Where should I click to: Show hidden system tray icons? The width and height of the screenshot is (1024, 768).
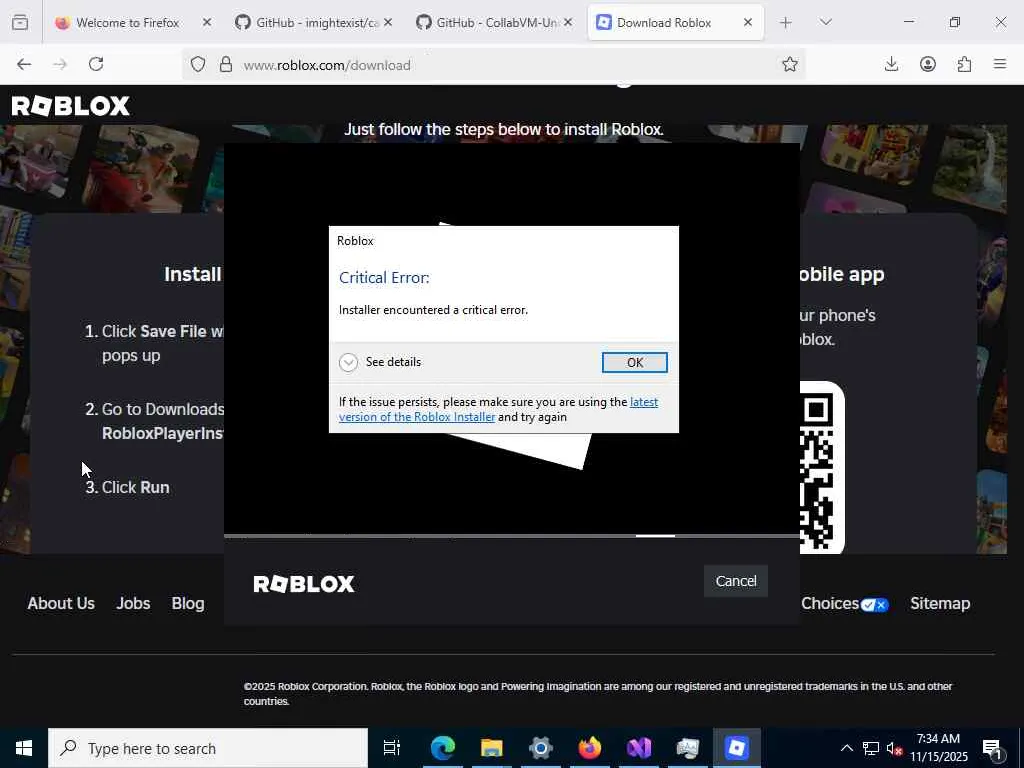click(846, 748)
